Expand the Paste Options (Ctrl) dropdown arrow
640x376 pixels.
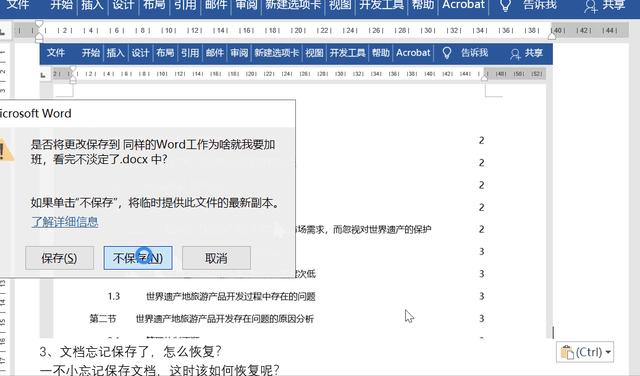point(608,352)
